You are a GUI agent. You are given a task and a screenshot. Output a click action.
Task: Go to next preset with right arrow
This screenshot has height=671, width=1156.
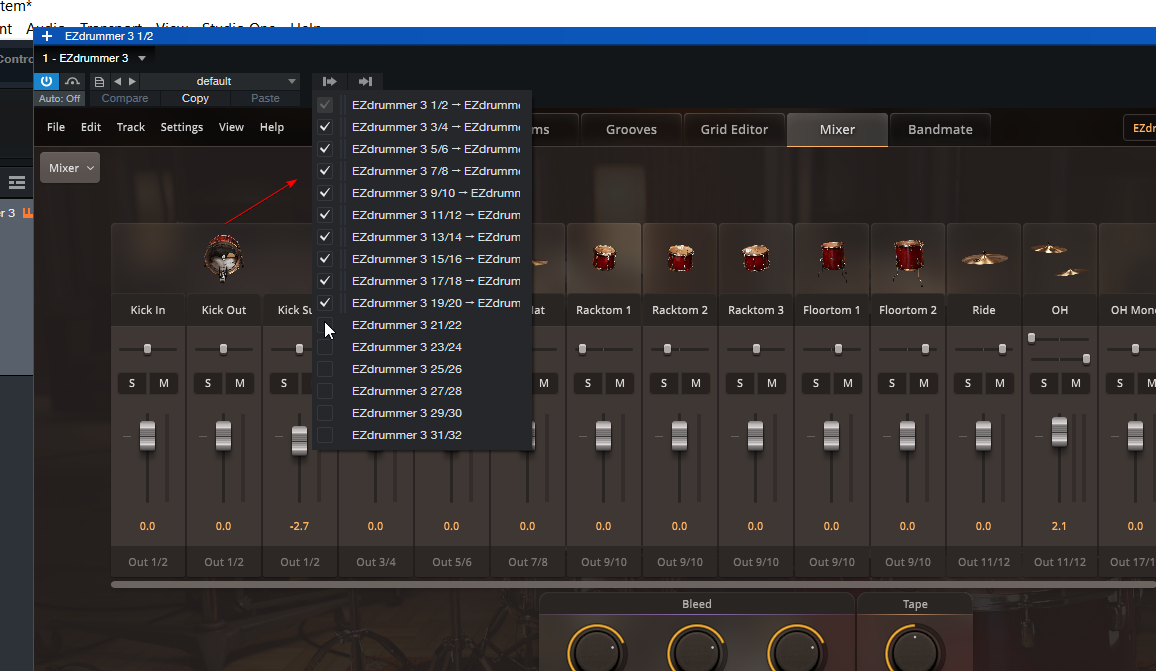coord(132,81)
